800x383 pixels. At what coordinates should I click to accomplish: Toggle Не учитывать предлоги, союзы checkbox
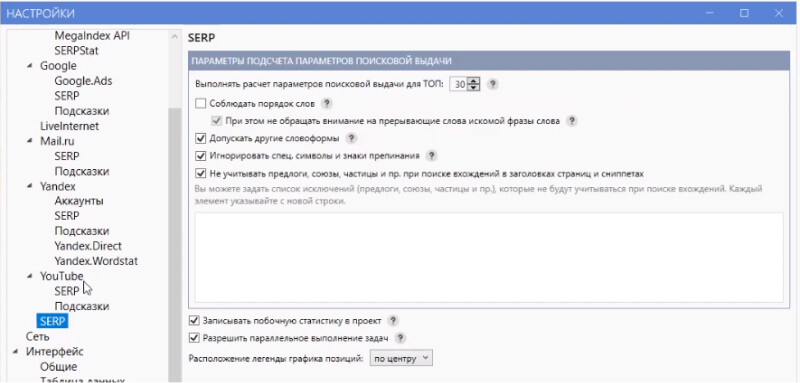(201, 173)
